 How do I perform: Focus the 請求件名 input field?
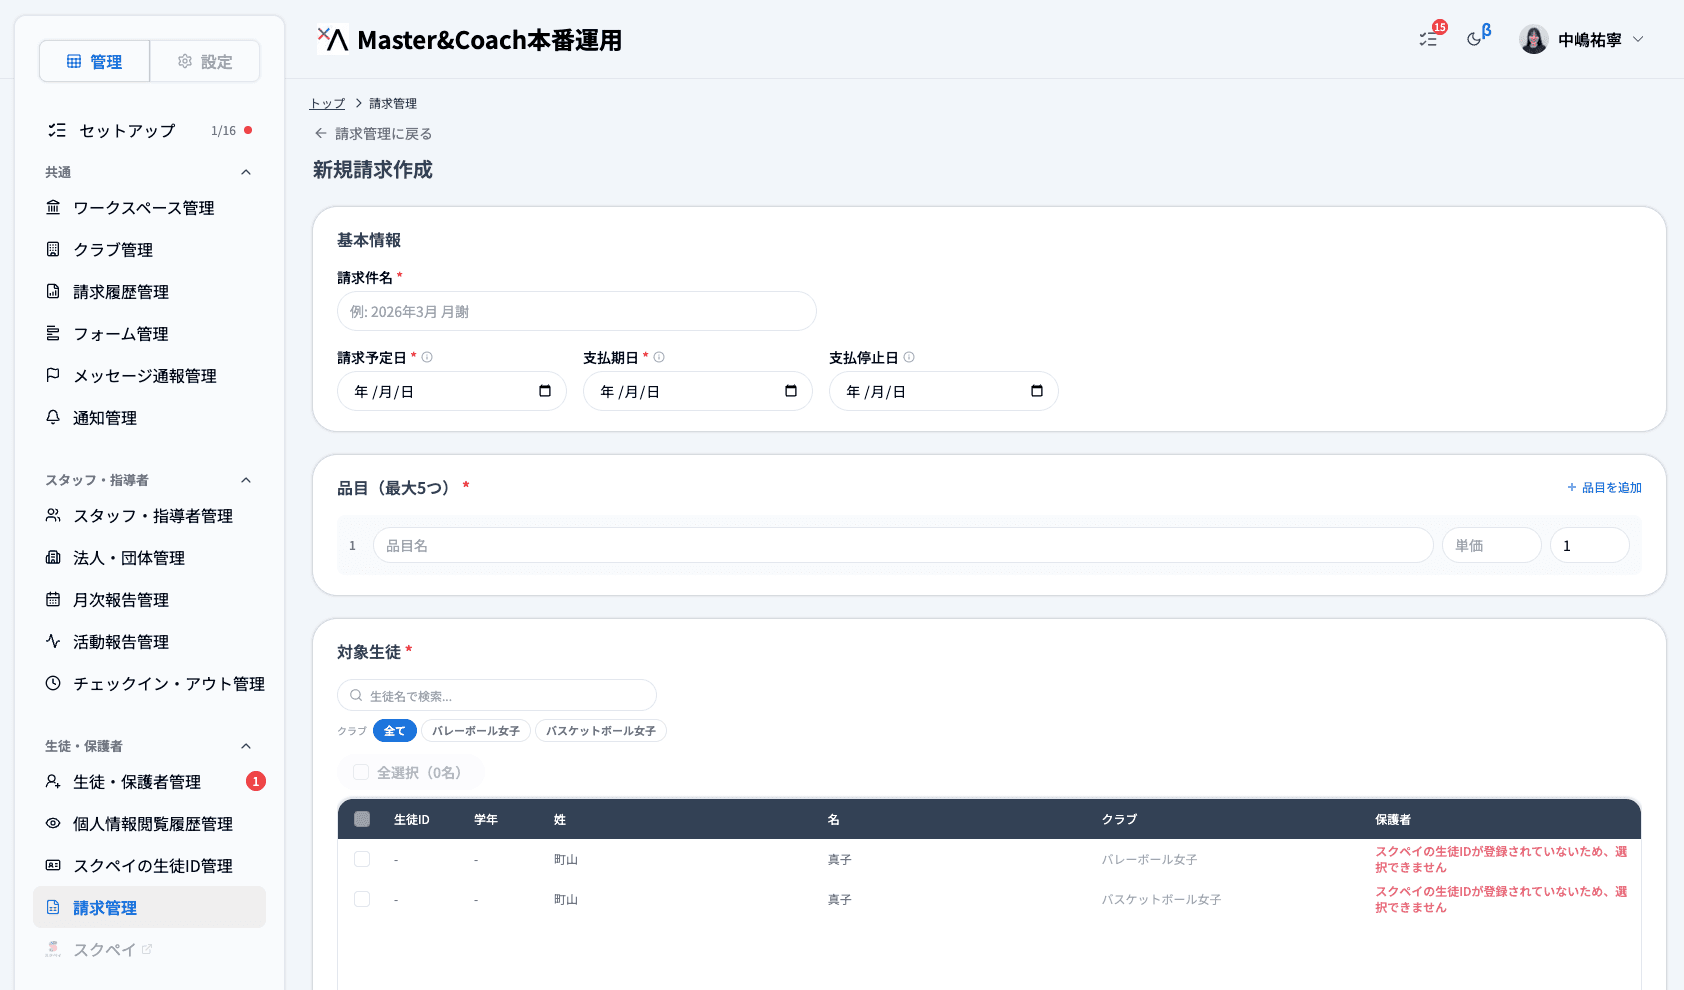tap(577, 311)
